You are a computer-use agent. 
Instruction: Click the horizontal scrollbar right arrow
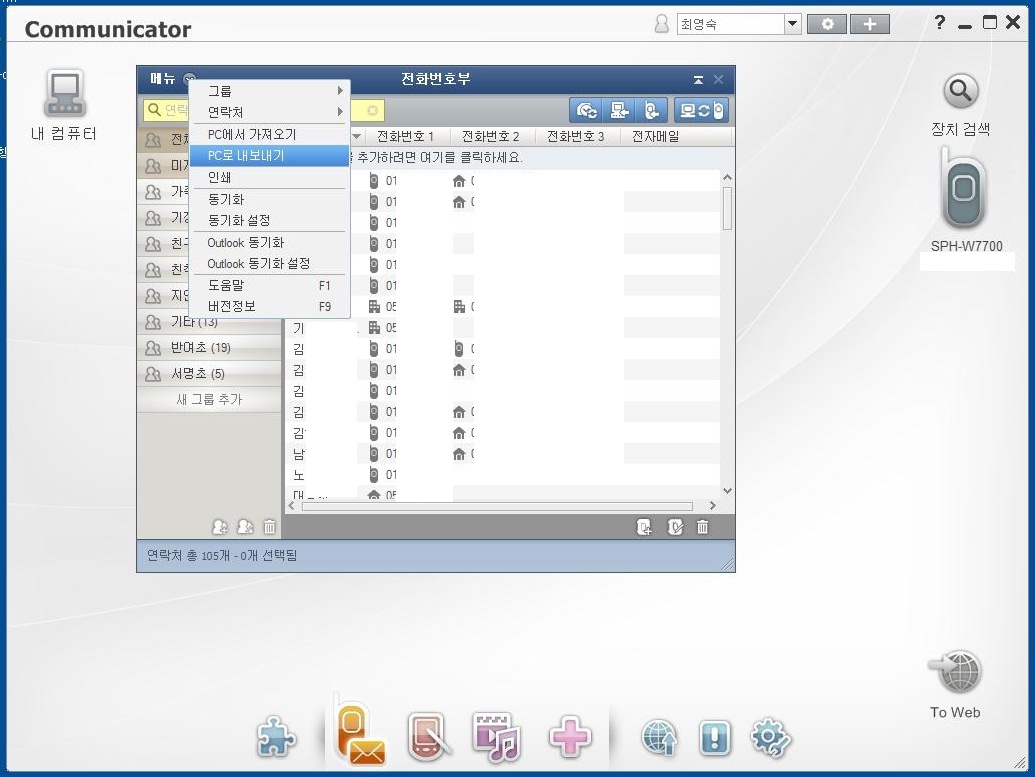(713, 506)
